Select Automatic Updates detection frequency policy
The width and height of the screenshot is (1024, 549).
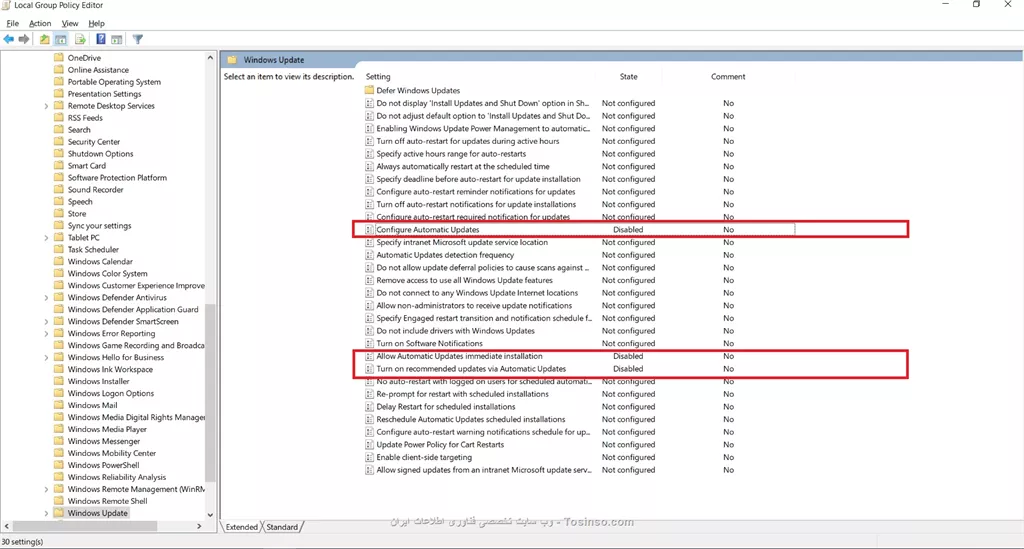point(445,255)
